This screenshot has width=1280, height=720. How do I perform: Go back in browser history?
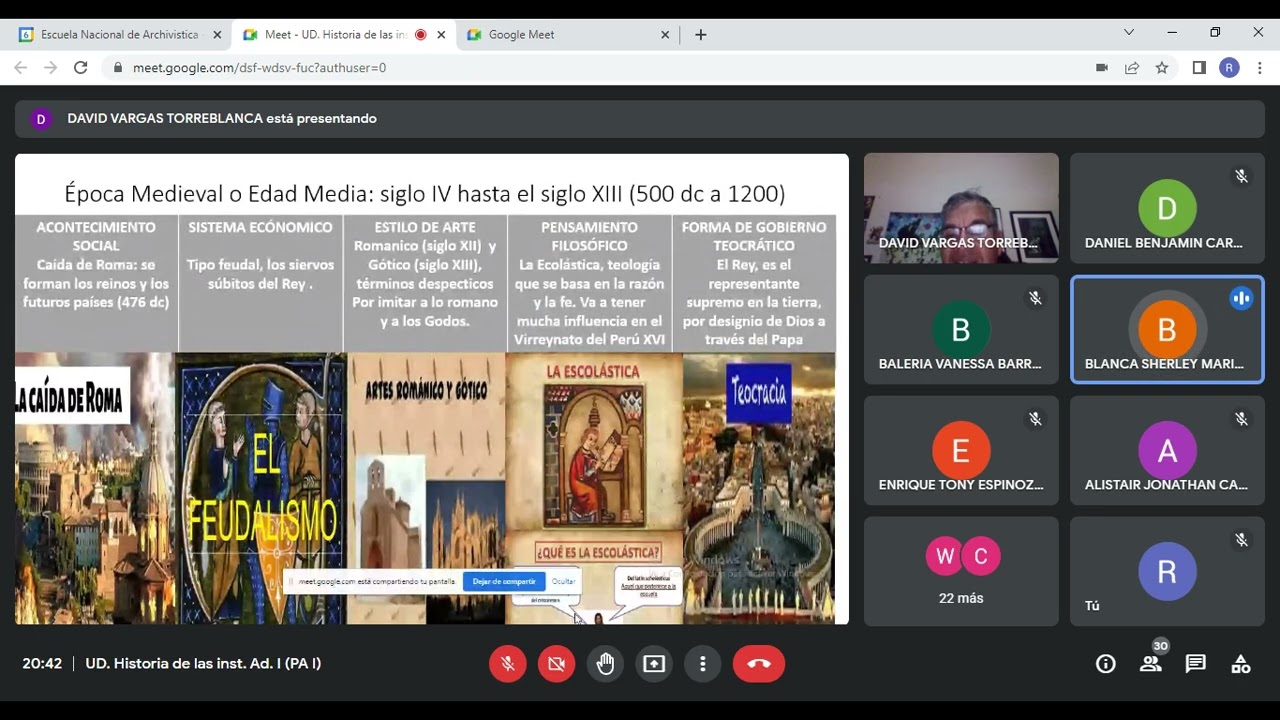click(x=21, y=68)
